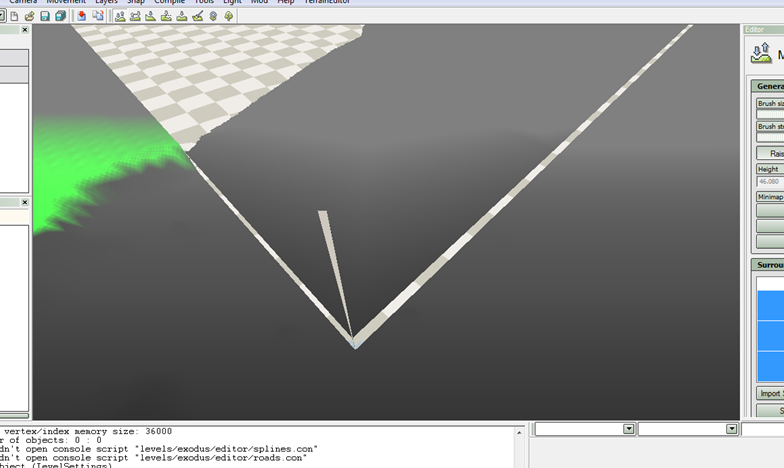Click the globe-shaped toolbar icon
This screenshot has width=784, height=468.
(214, 16)
